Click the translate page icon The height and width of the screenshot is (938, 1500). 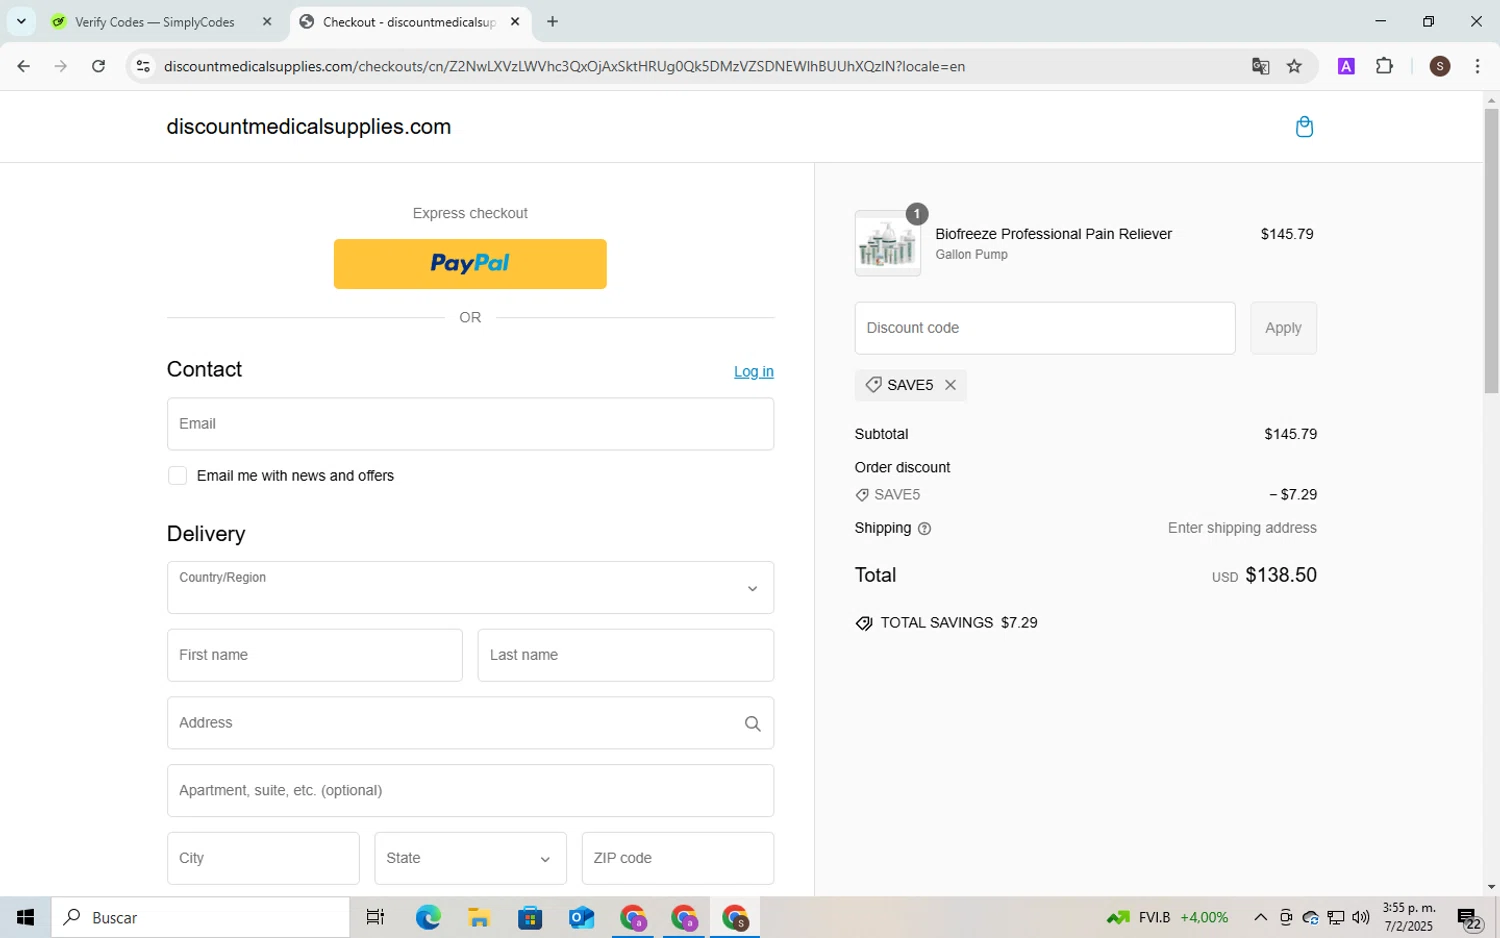(1260, 66)
